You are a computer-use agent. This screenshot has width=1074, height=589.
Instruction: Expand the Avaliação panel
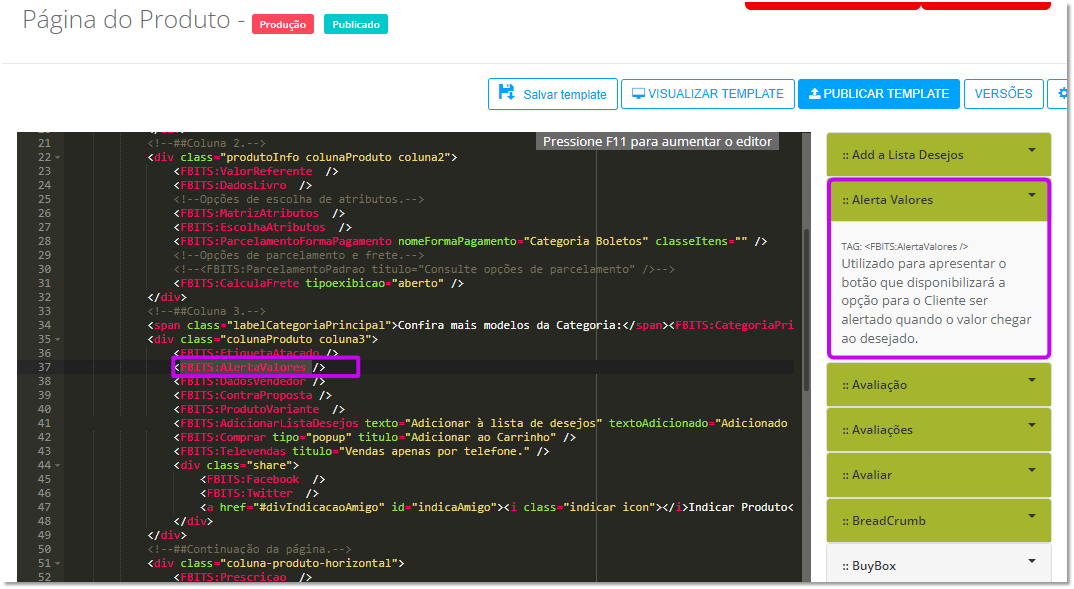[938, 385]
